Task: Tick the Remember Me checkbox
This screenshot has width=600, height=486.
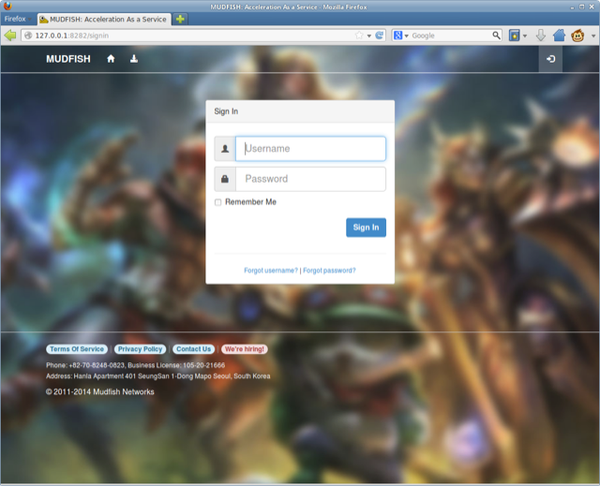Action: click(218, 202)
